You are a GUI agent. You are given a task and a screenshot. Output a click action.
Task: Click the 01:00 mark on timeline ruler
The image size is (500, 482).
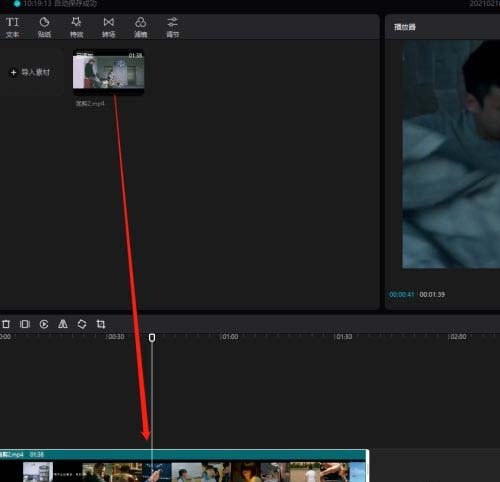(230, 337)
